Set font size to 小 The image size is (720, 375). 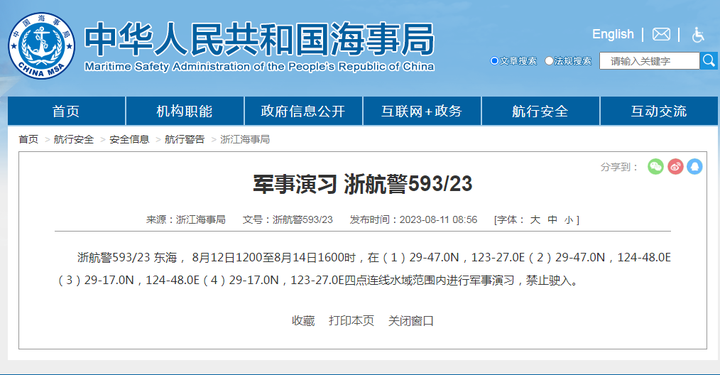568,220
